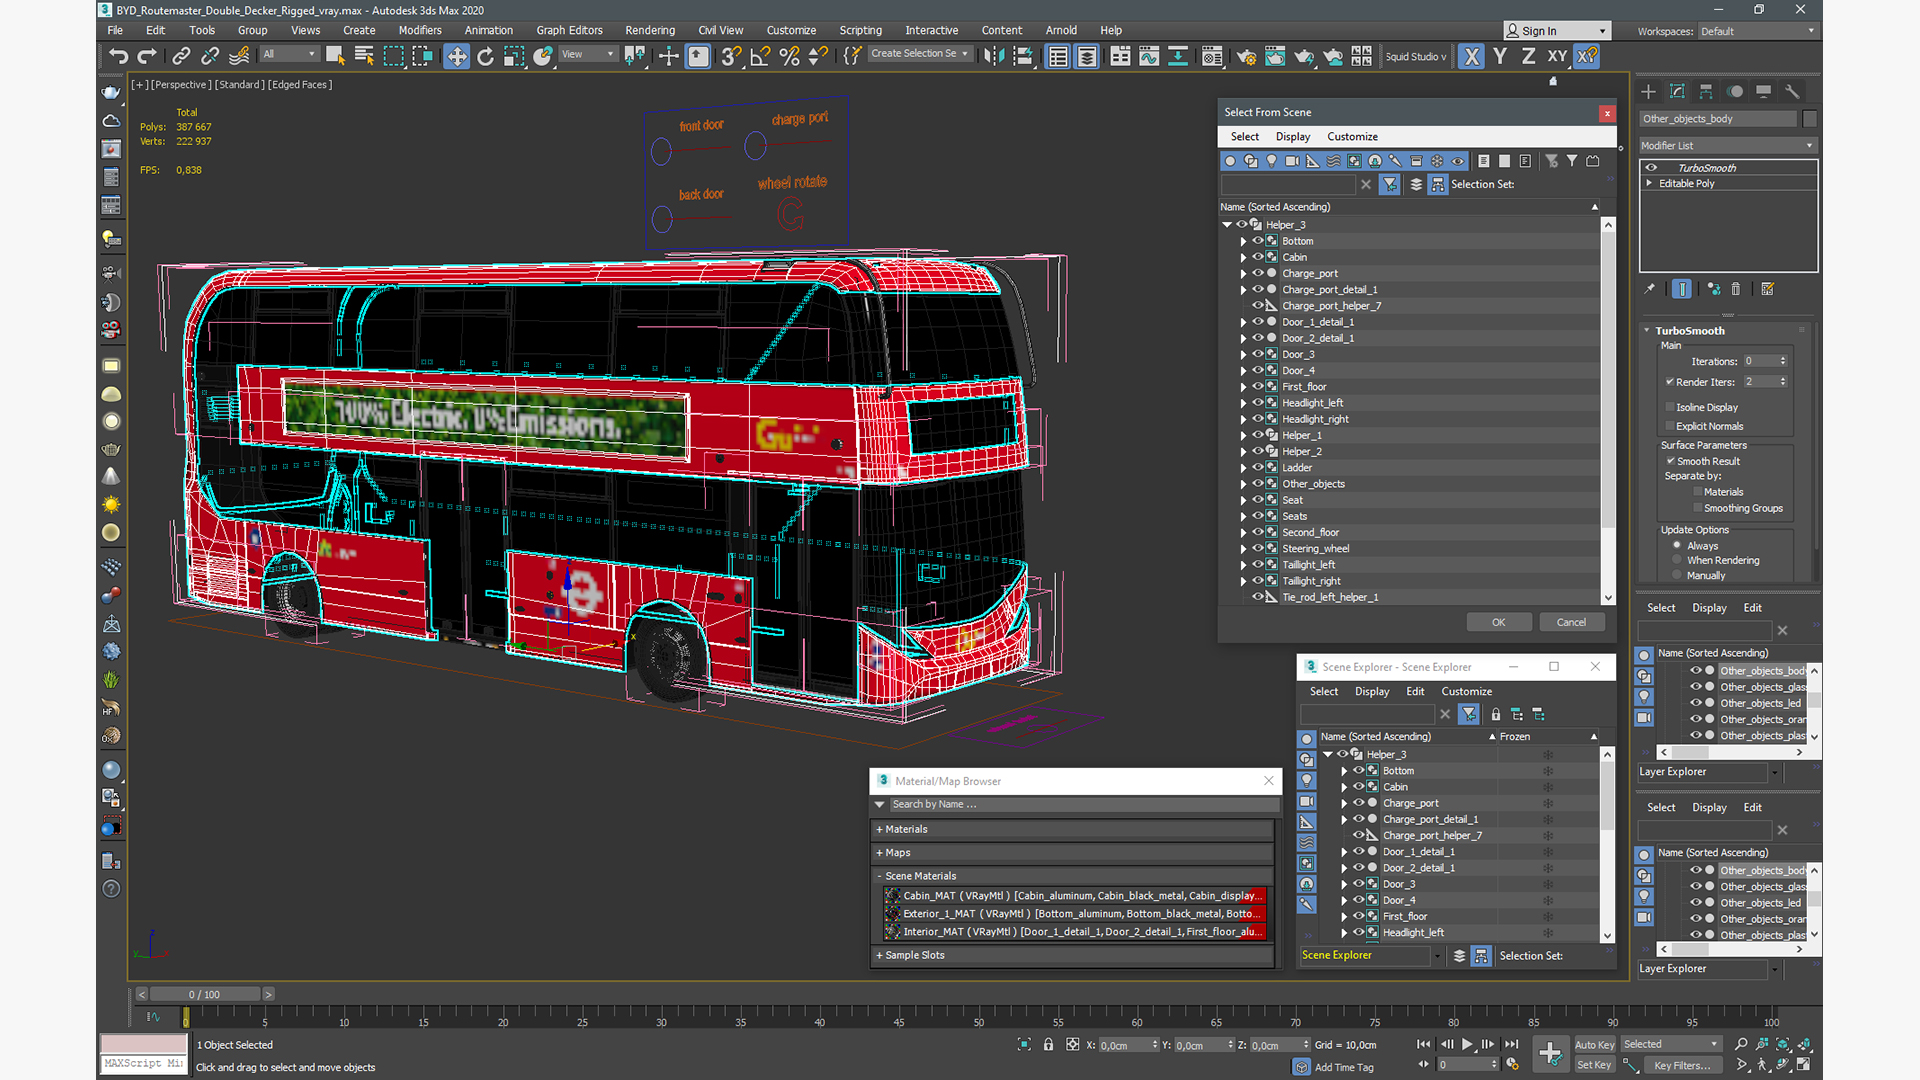Open Key Filters button

1682,1065
